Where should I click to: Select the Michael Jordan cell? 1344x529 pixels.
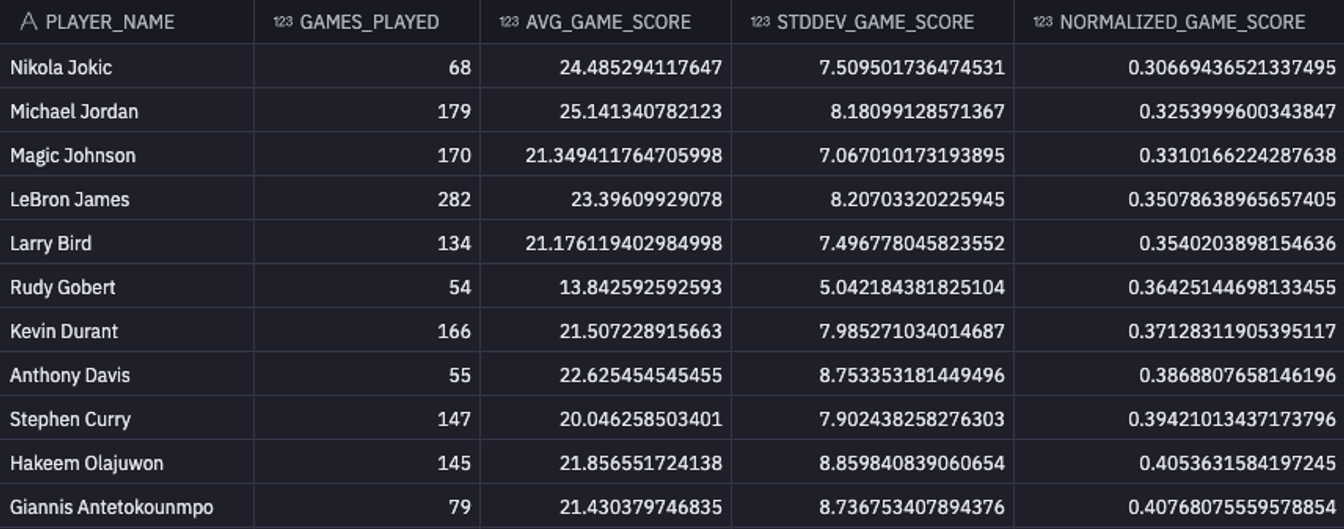(126, 111)
